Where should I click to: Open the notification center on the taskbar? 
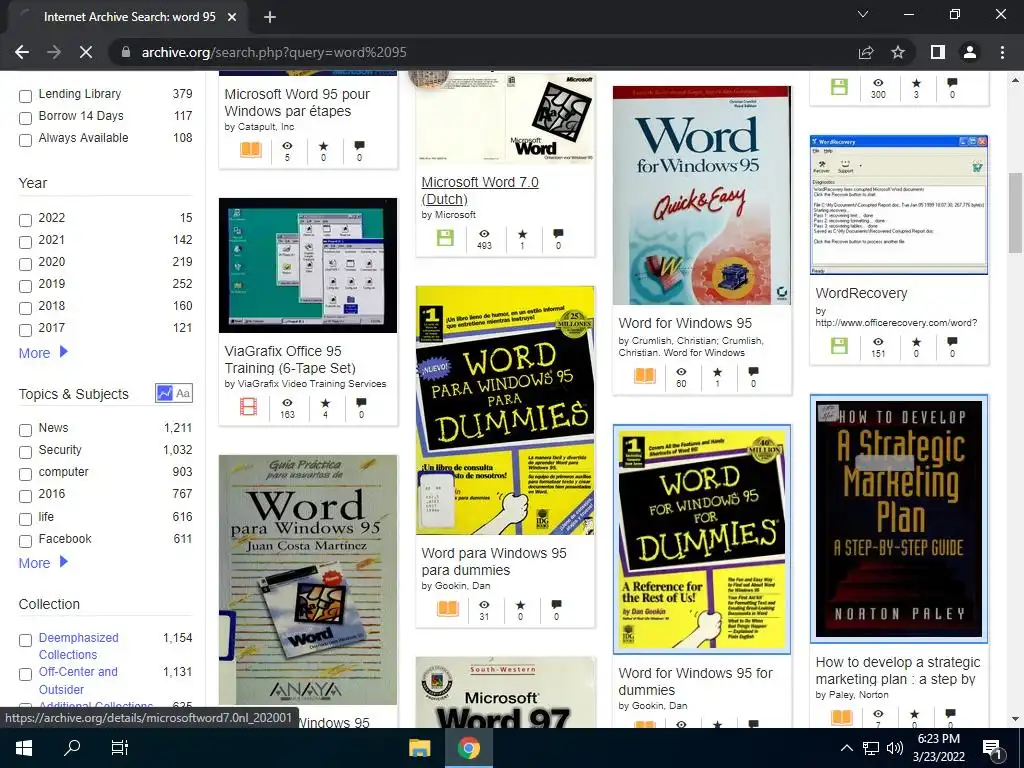tap(993, 748)
